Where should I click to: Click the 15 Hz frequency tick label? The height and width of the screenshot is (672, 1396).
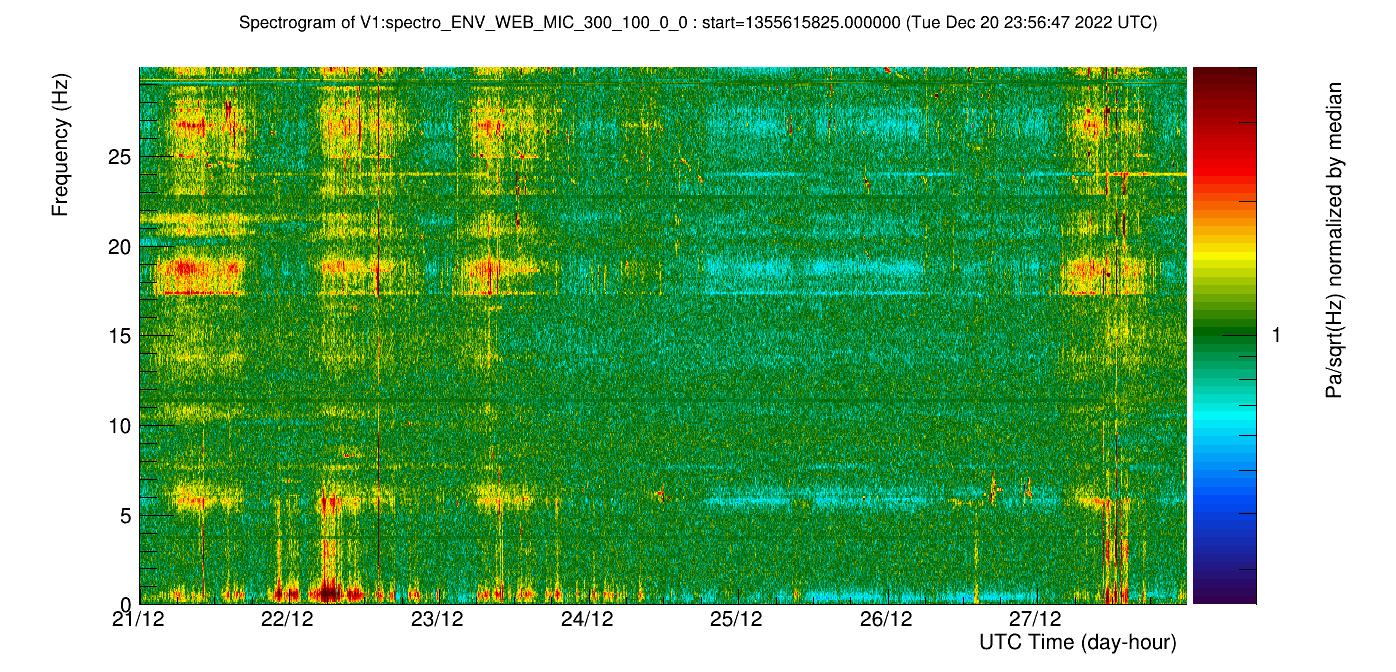pos(121,336)
